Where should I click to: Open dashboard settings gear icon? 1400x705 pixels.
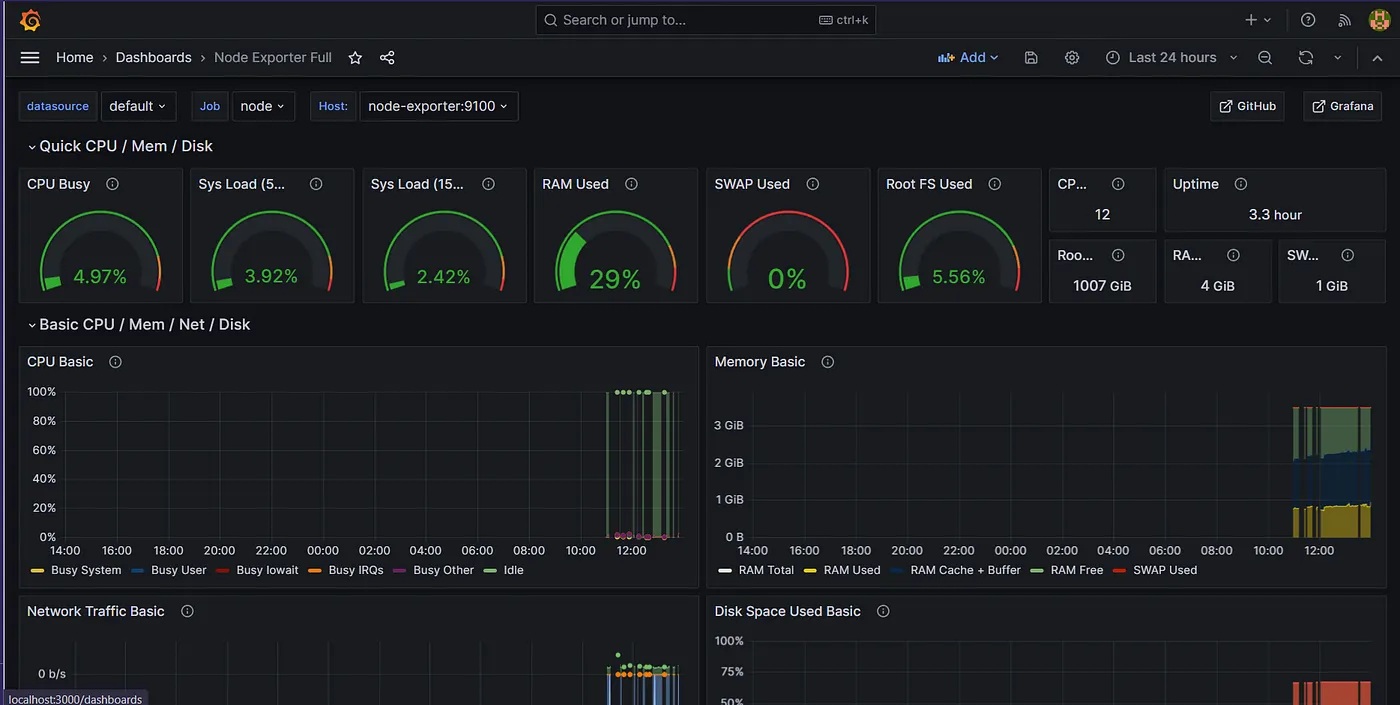pyautogui.click(x=1072, y=58)
